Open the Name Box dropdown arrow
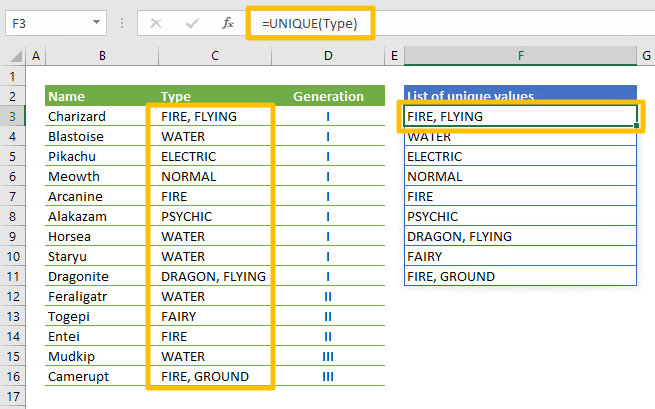 click(96, 22)
